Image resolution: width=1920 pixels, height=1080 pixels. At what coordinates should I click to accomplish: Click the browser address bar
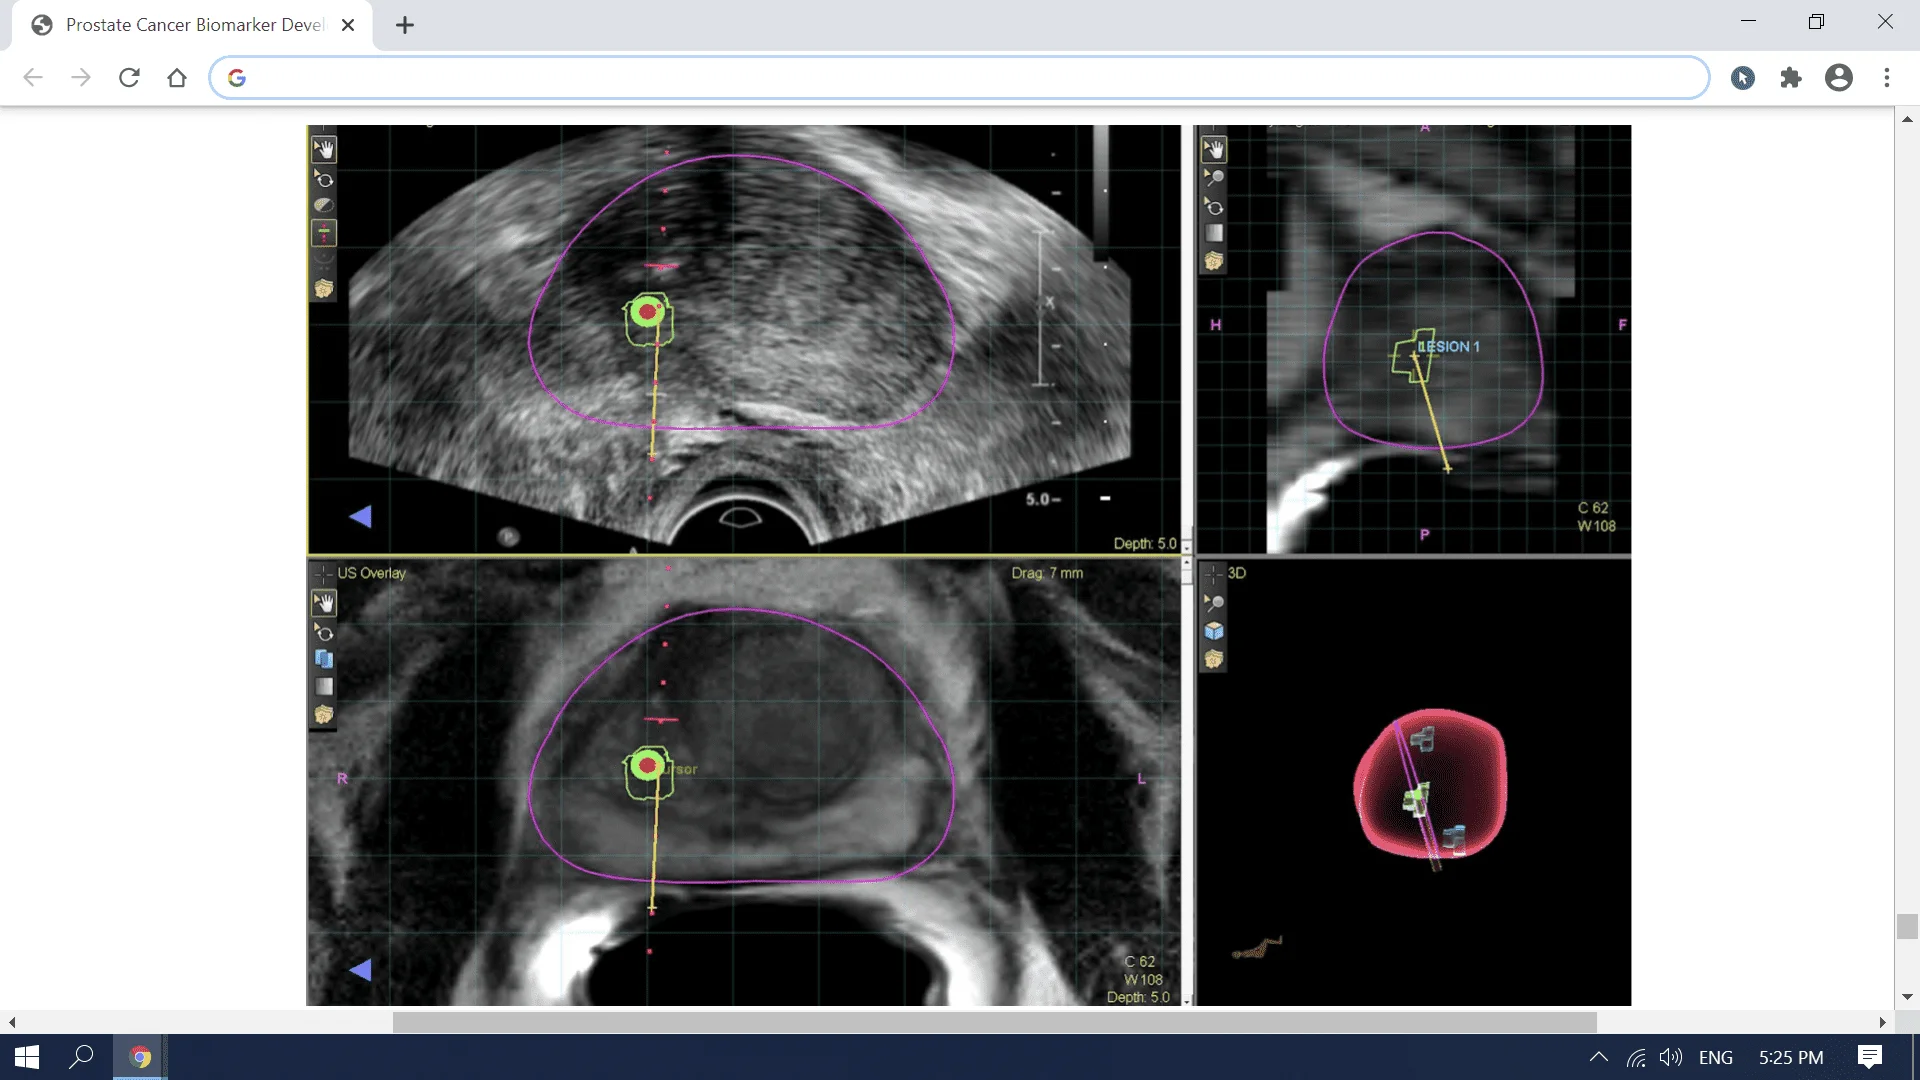click(960, 77)
